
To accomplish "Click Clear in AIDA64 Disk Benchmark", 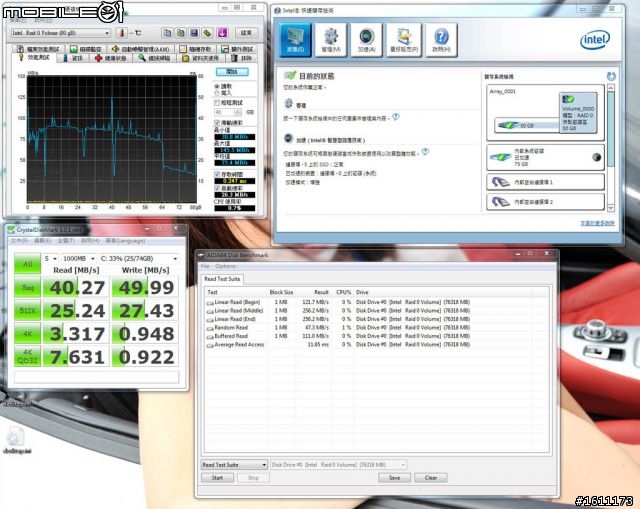I will point(431,478).
